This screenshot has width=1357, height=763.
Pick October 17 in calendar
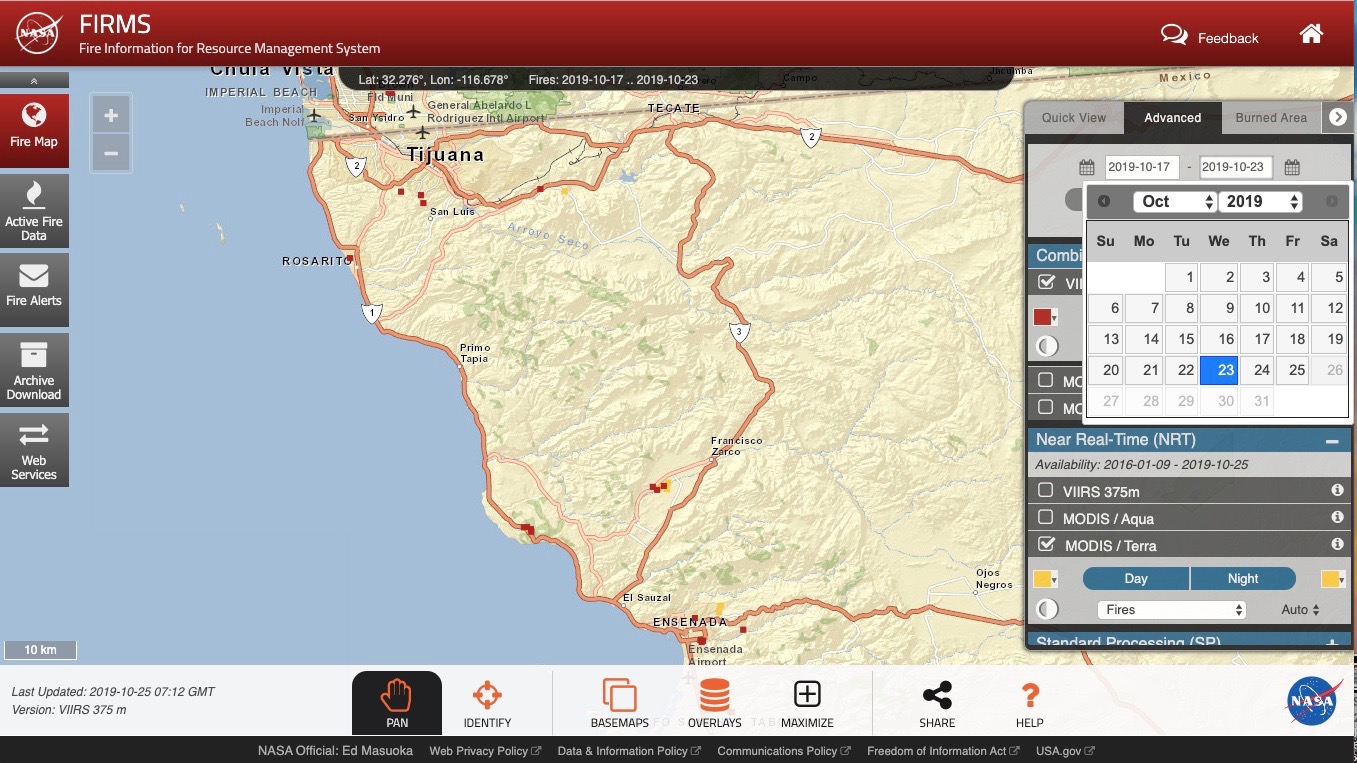pyautogui.click(x=1257, y=339)
